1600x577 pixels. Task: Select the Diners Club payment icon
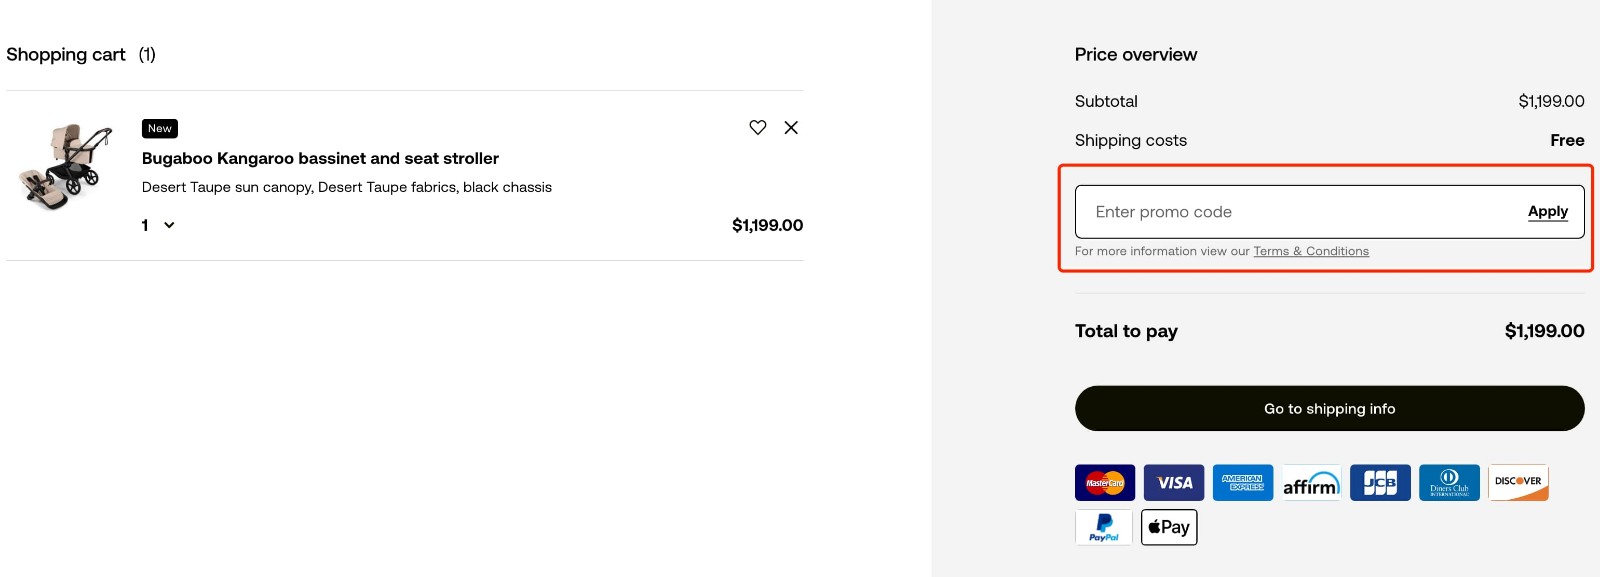pyautogui.click(x=1449, y=482)
